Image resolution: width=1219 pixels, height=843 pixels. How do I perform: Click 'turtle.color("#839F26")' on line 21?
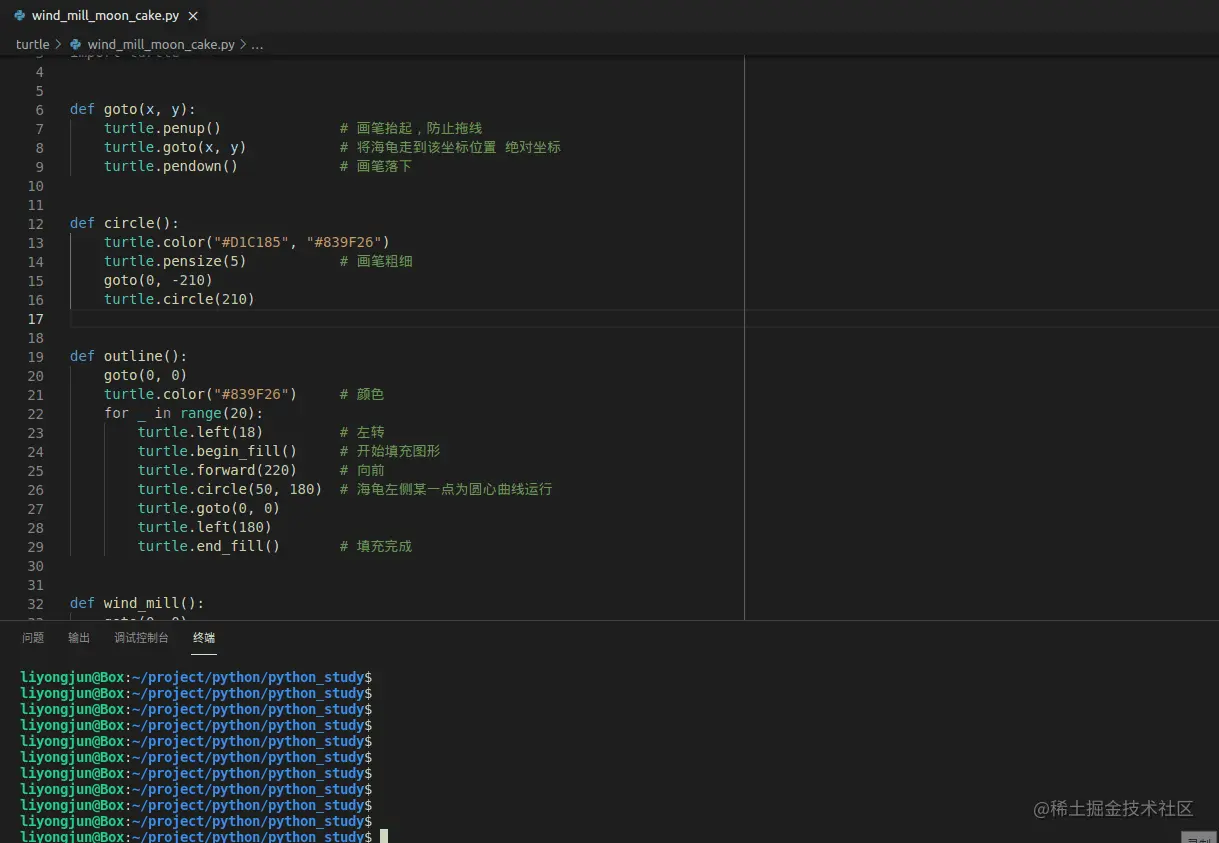coord(200,394)
